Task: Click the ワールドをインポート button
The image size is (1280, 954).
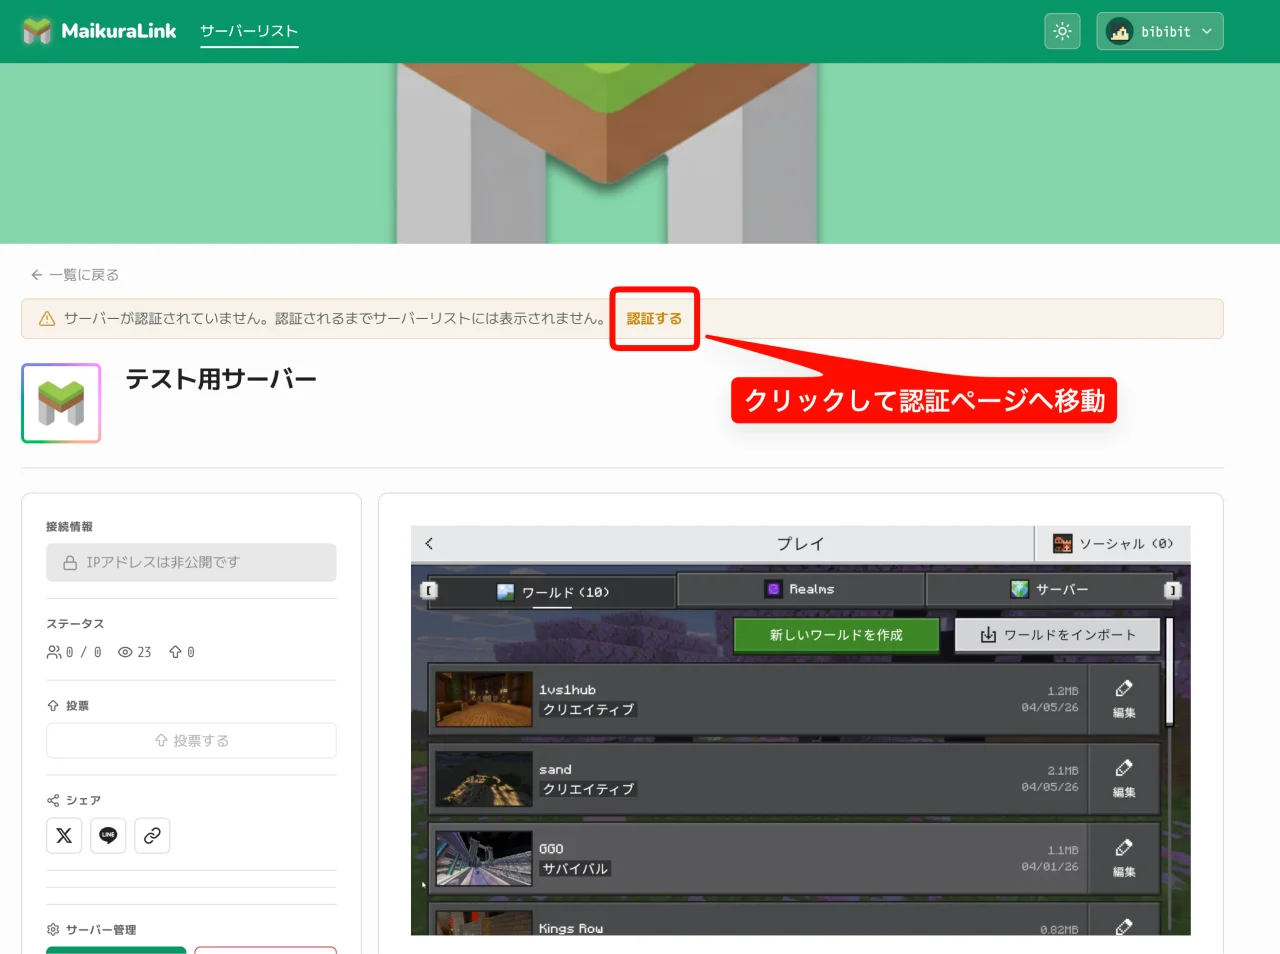Action: point(1058,635)
